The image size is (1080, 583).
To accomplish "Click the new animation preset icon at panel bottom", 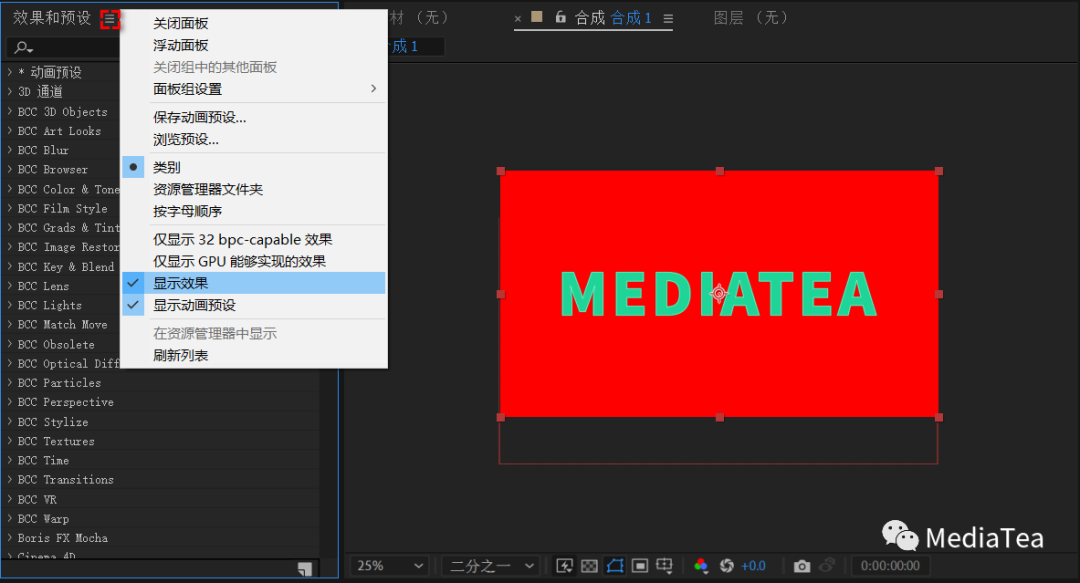I will pyautogui.click(x=305, y=569).
